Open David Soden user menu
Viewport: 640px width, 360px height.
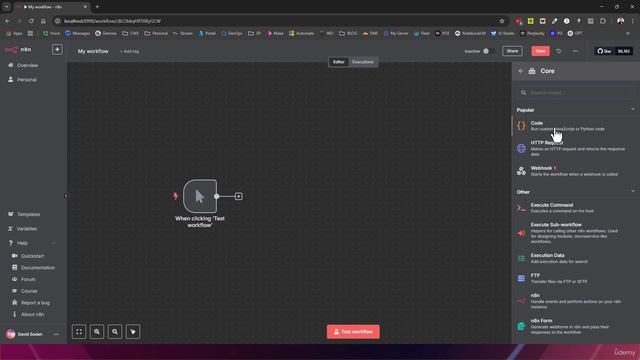tap(33, 334)
